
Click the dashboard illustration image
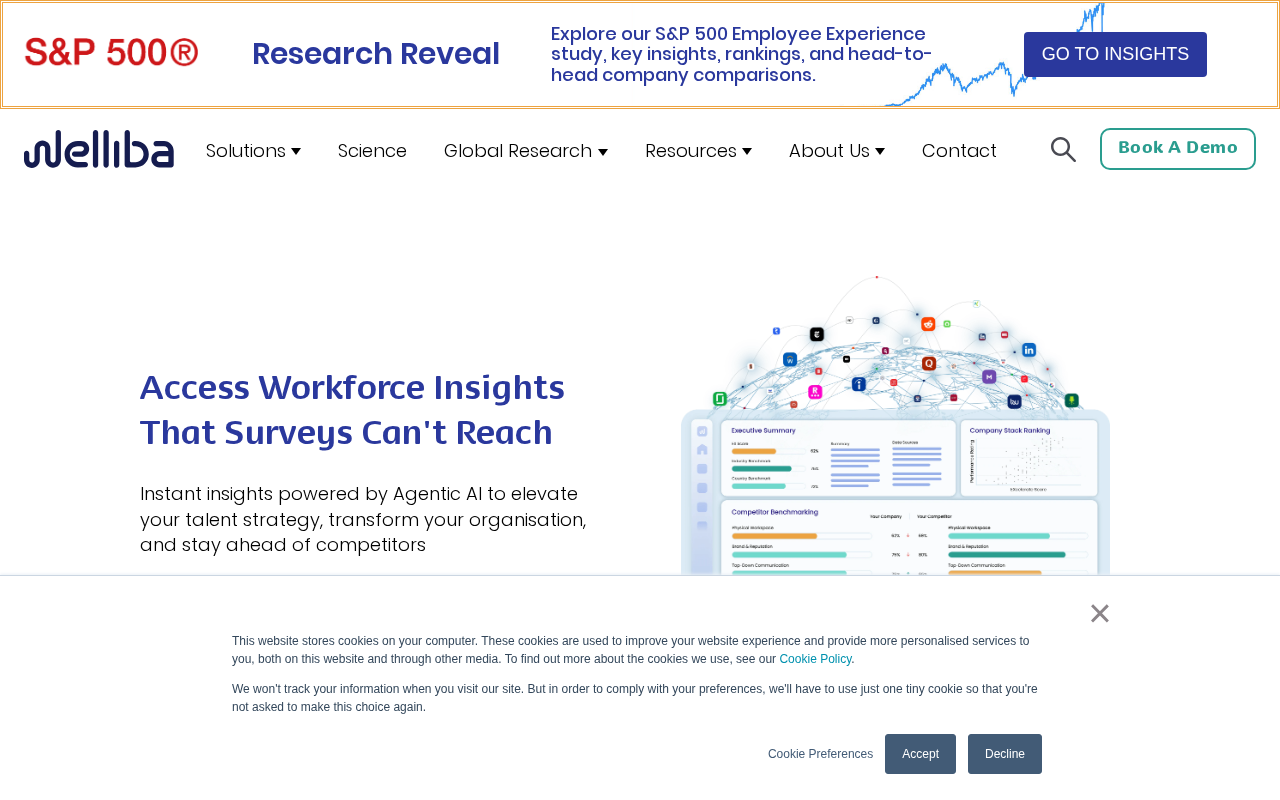pyautogui.click(x=895, y=425)
